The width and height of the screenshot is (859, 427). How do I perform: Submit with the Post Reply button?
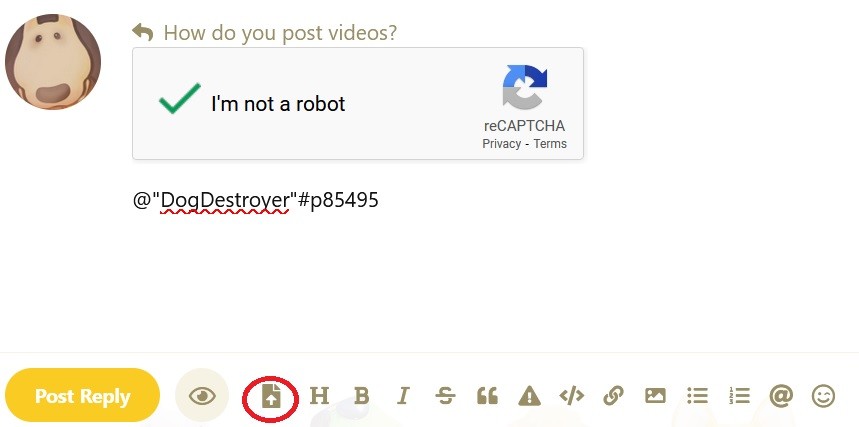click(x=82, y=395)
